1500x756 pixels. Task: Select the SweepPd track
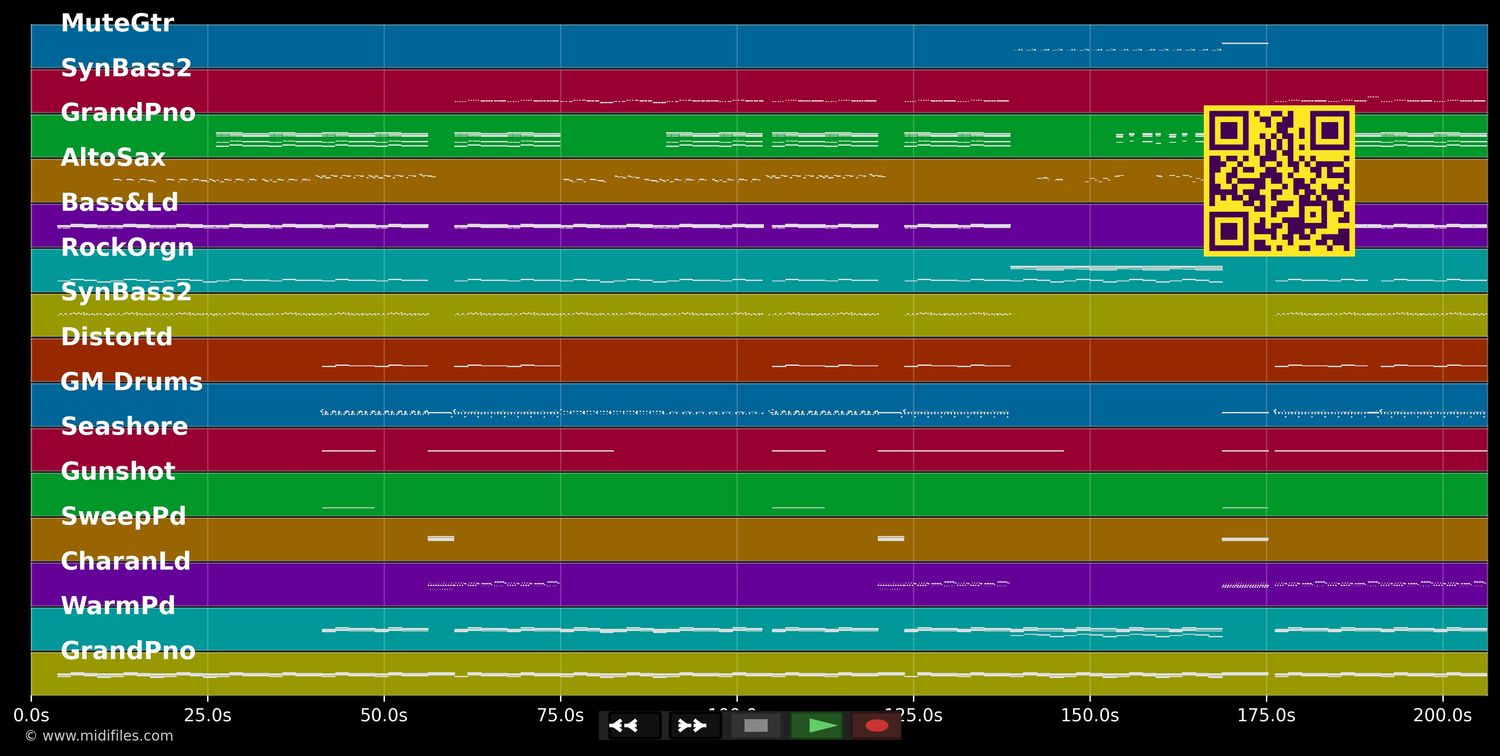(123, 516)
